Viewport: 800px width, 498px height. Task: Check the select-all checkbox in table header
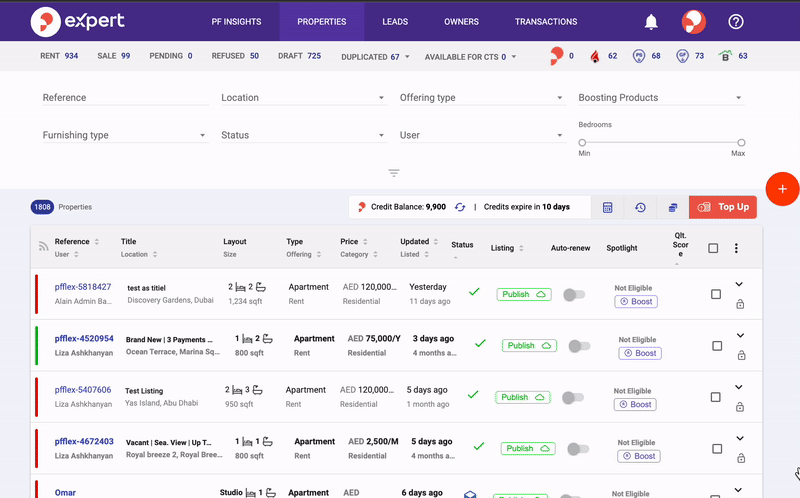pos(713,249)
